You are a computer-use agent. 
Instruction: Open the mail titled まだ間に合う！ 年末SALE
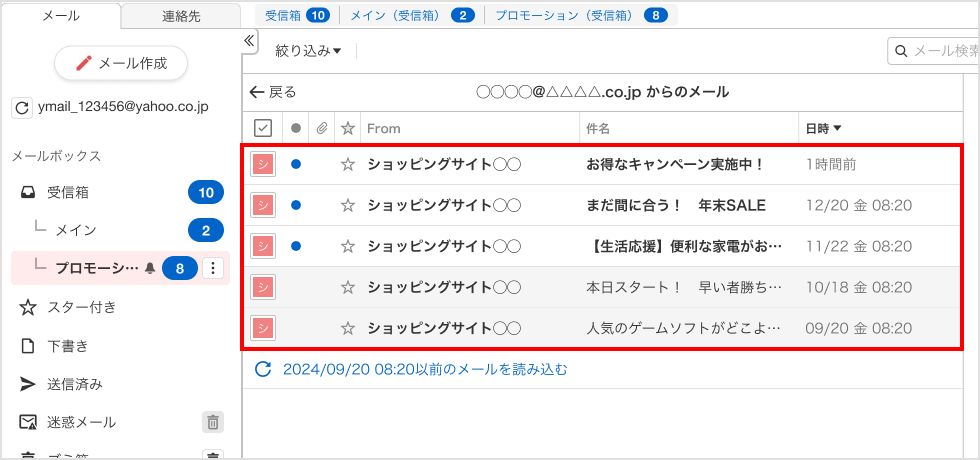(x=676, y=205)
